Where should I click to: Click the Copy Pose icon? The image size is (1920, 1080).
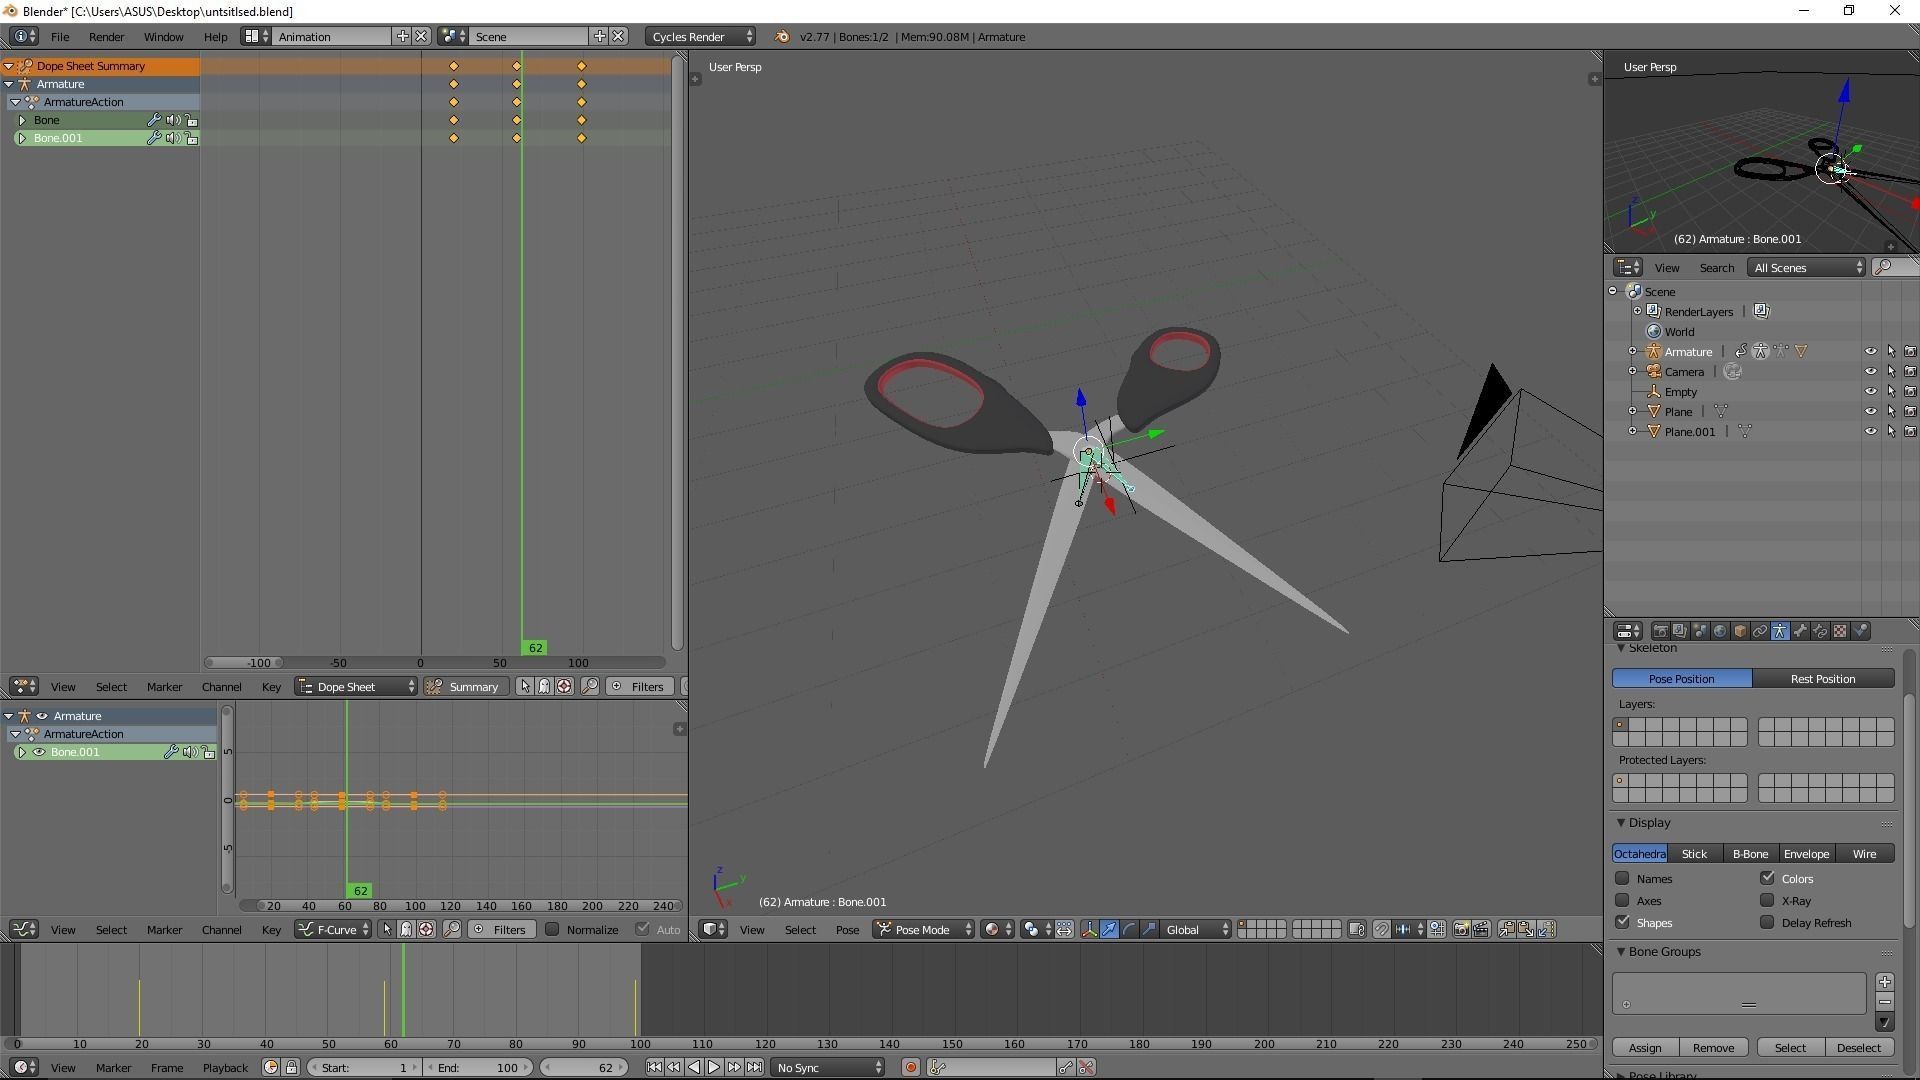point(1507,929)
